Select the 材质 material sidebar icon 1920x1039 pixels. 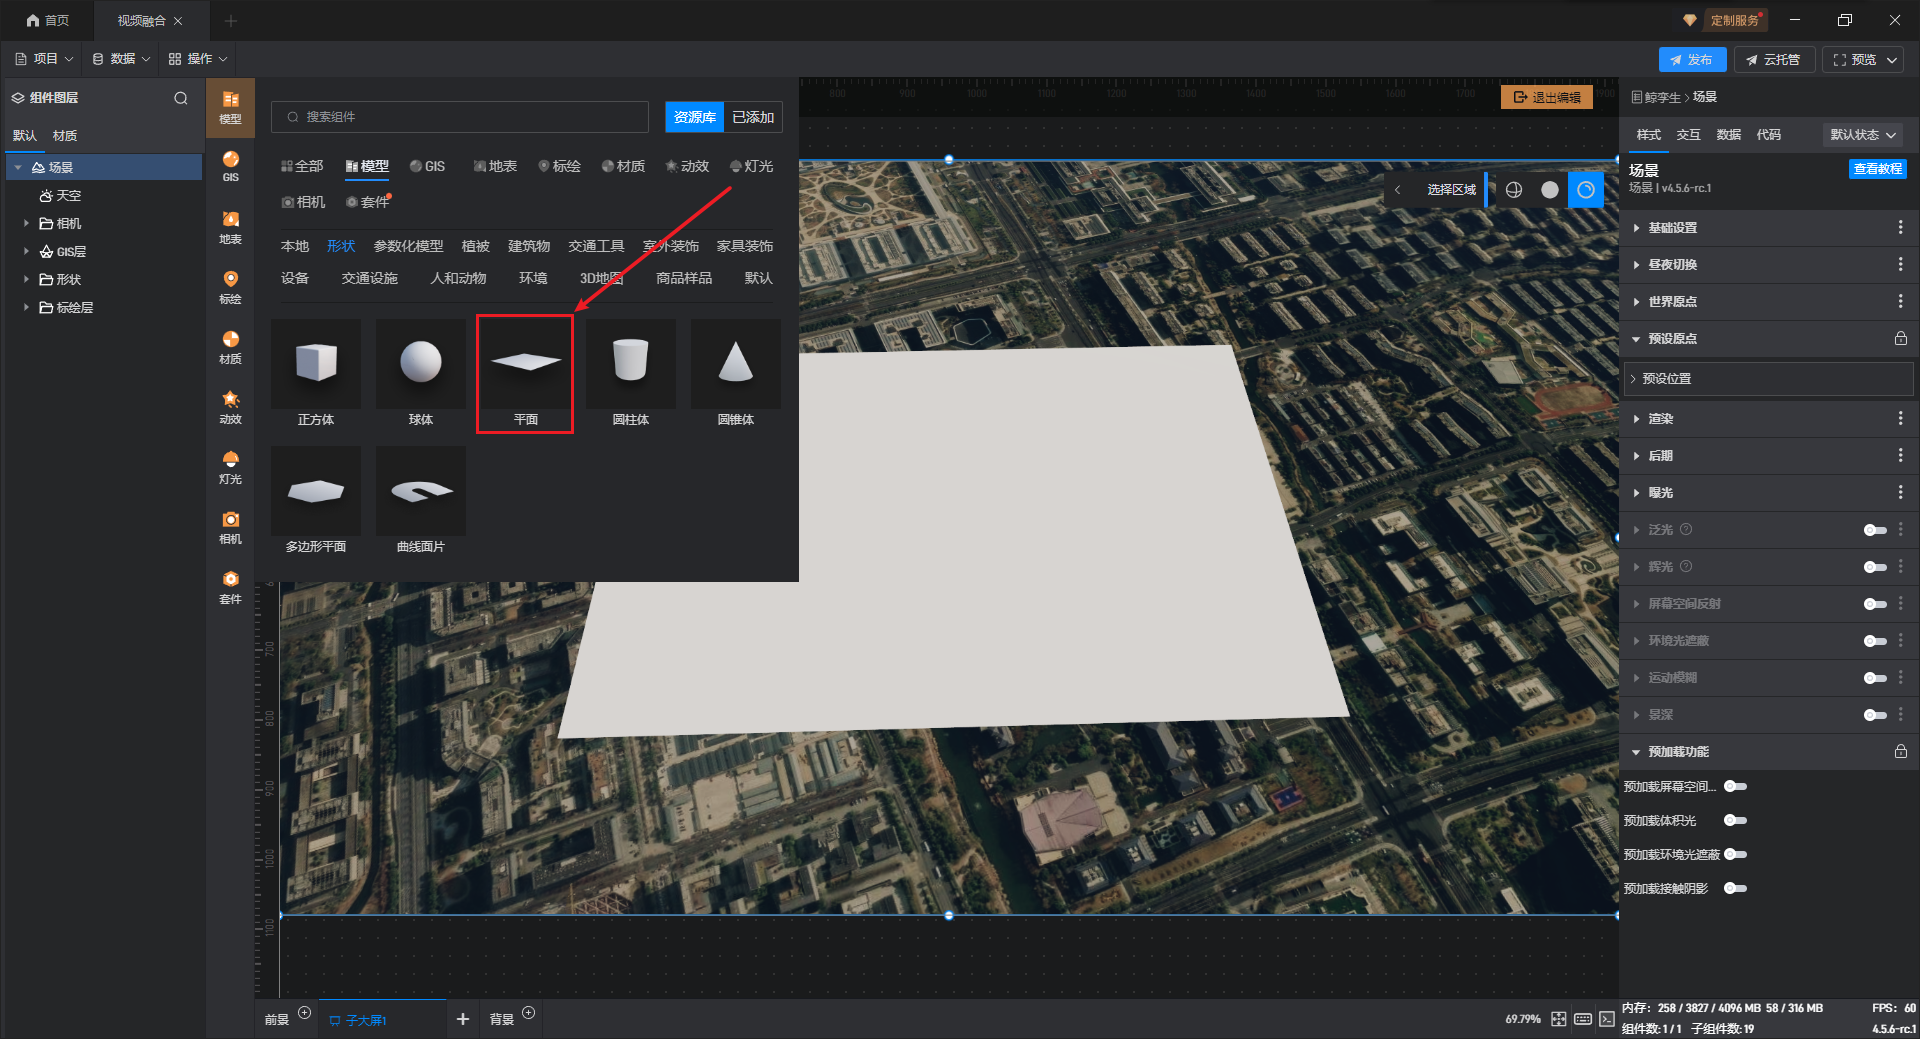tap(230, 346)
